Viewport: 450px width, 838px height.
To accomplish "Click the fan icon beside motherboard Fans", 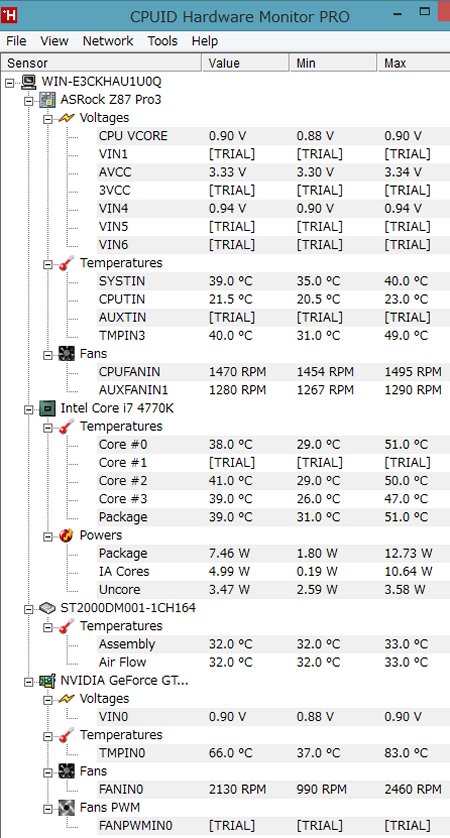I will click(66, 353).
